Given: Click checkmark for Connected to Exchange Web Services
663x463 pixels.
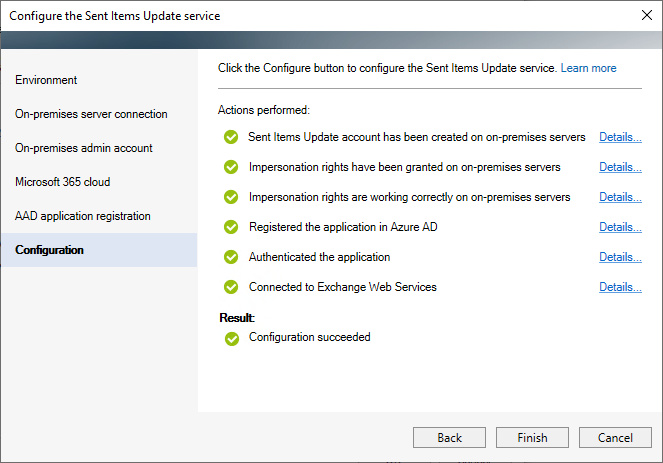Looking at the screenshot, I should coord(231,287).
